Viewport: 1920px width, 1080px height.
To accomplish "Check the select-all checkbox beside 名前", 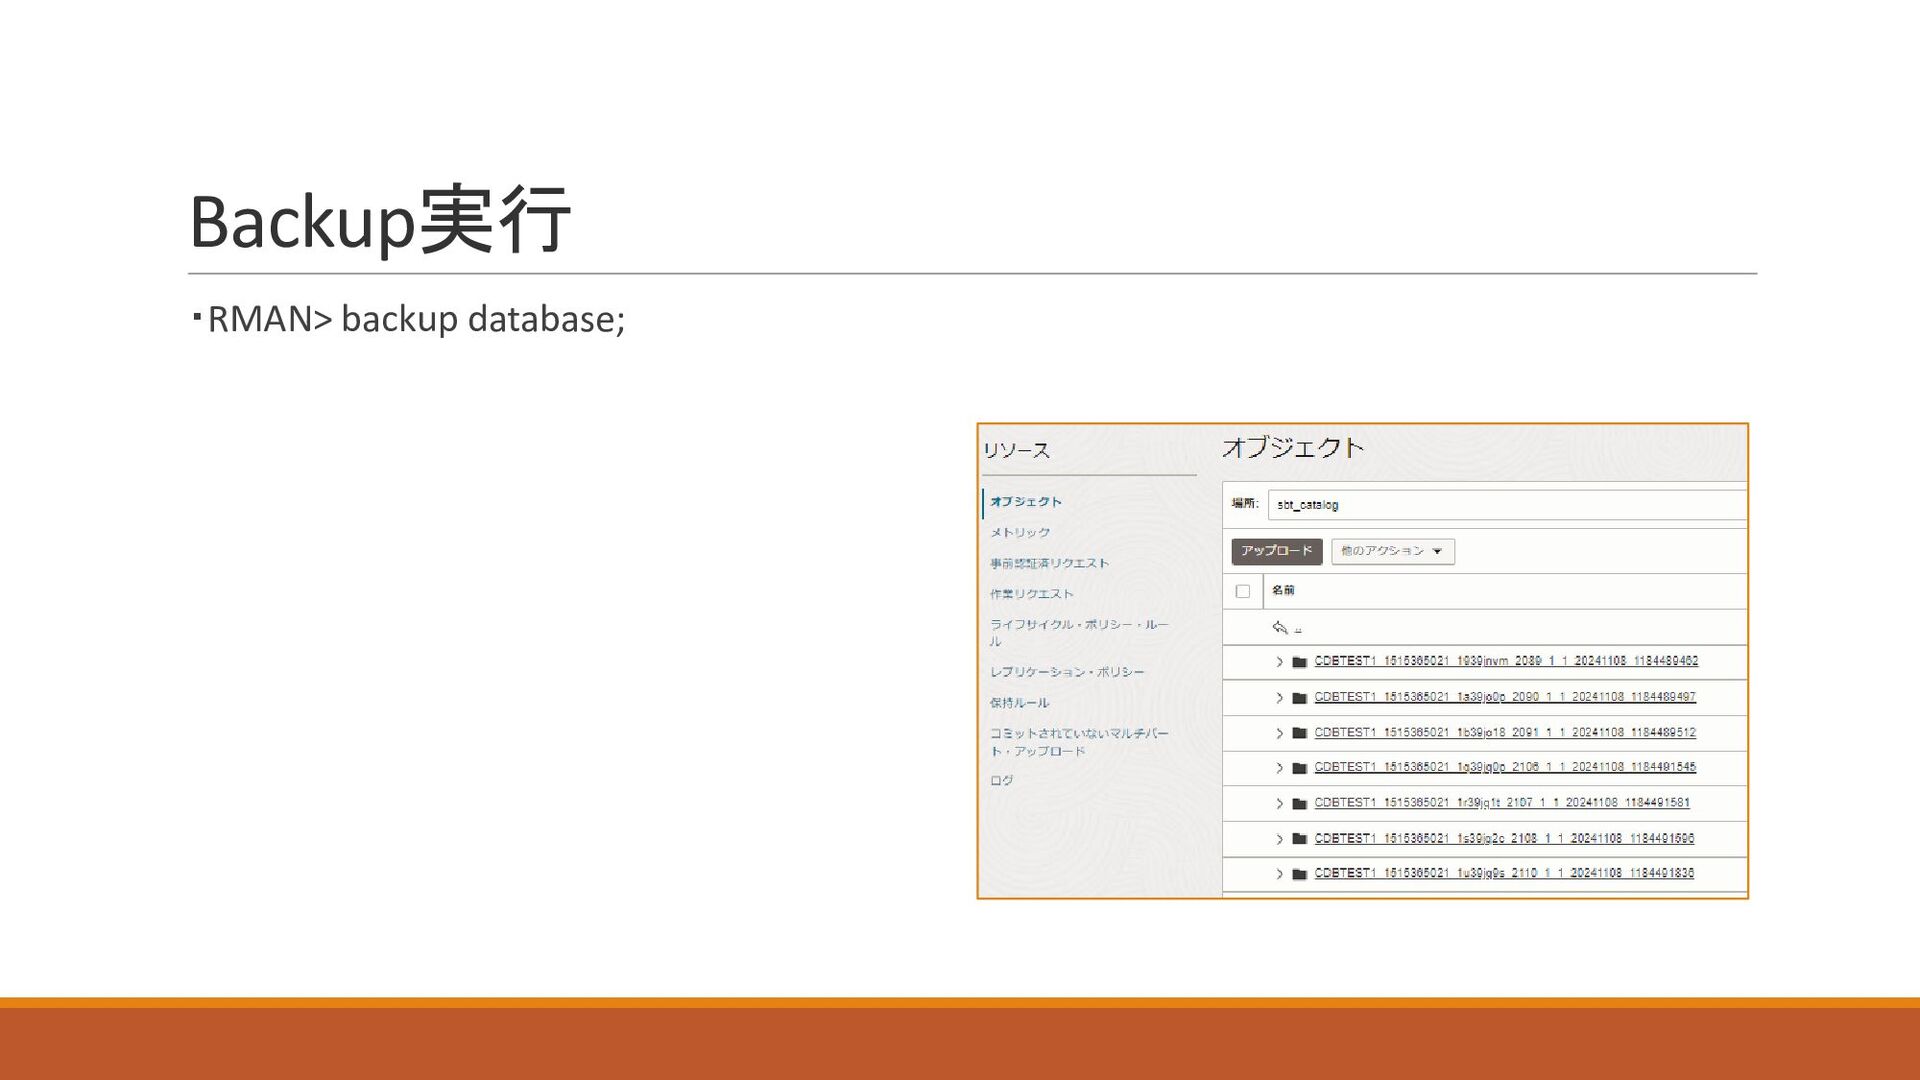I will coord(1242,591).
